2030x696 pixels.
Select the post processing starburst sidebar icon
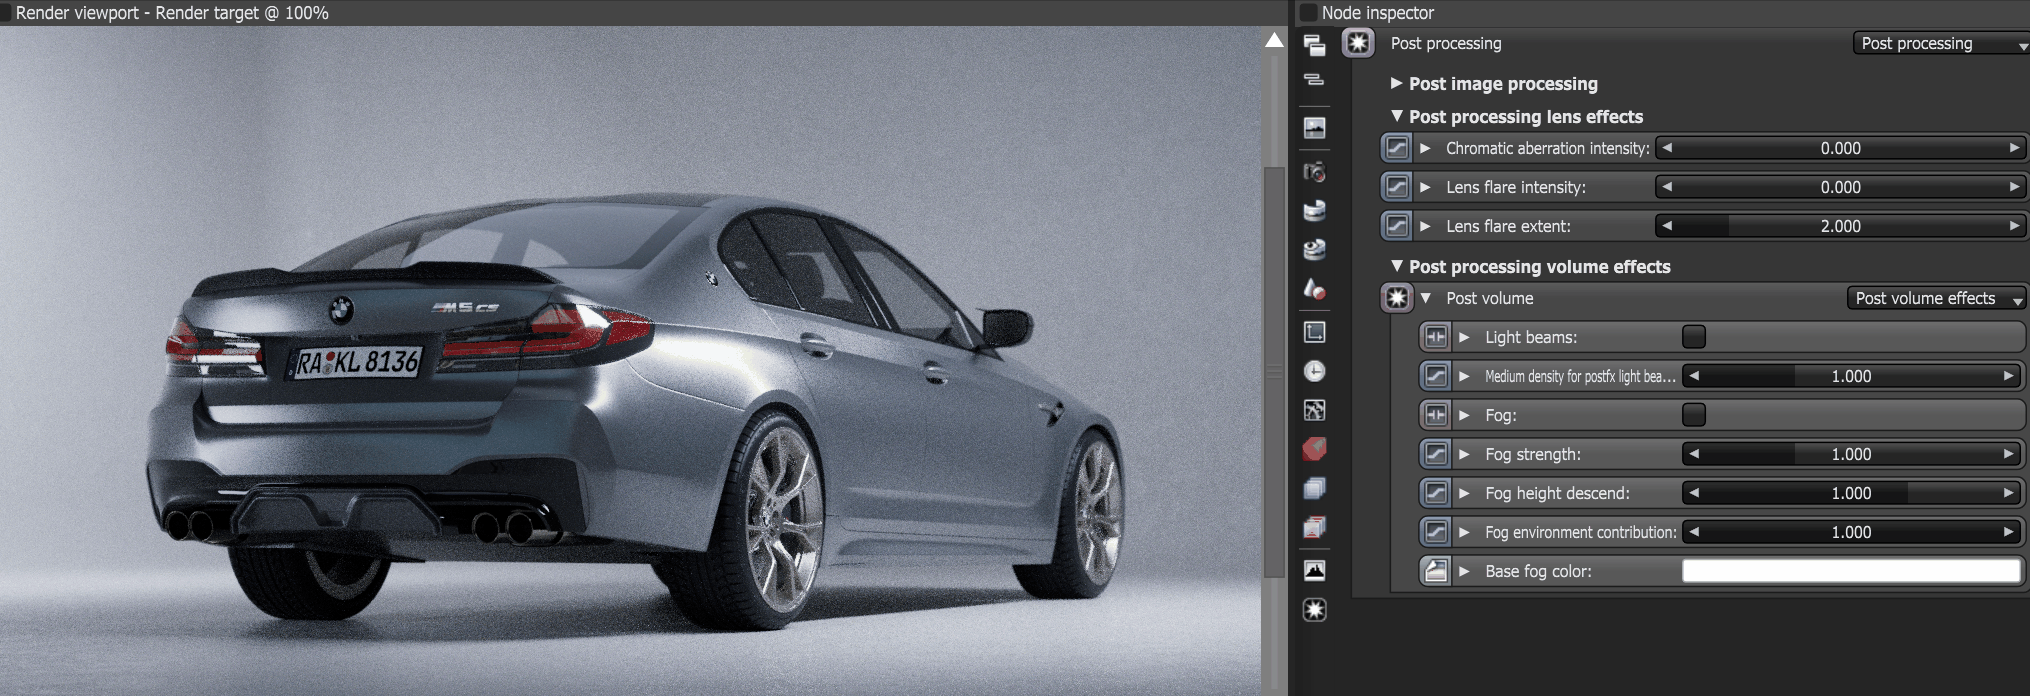(1314, 610)
